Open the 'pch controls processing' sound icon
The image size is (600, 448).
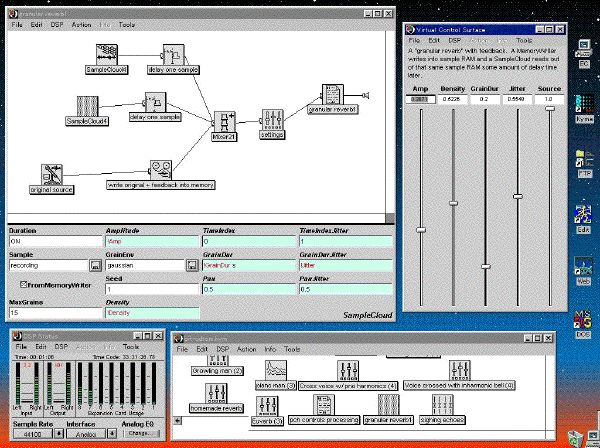324,405
